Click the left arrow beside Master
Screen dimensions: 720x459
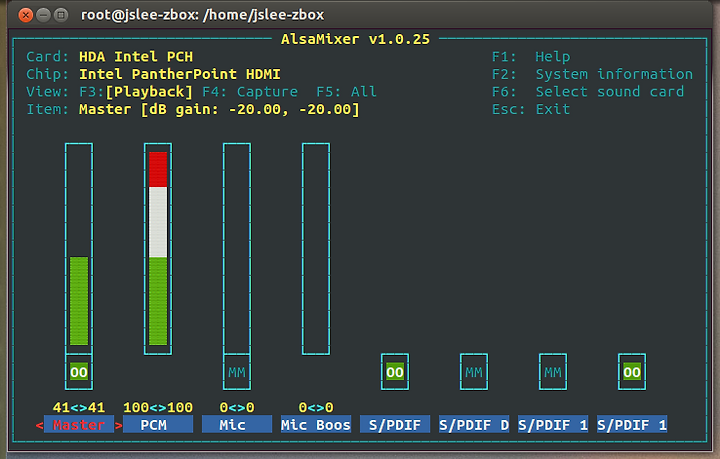pos(39,425)
